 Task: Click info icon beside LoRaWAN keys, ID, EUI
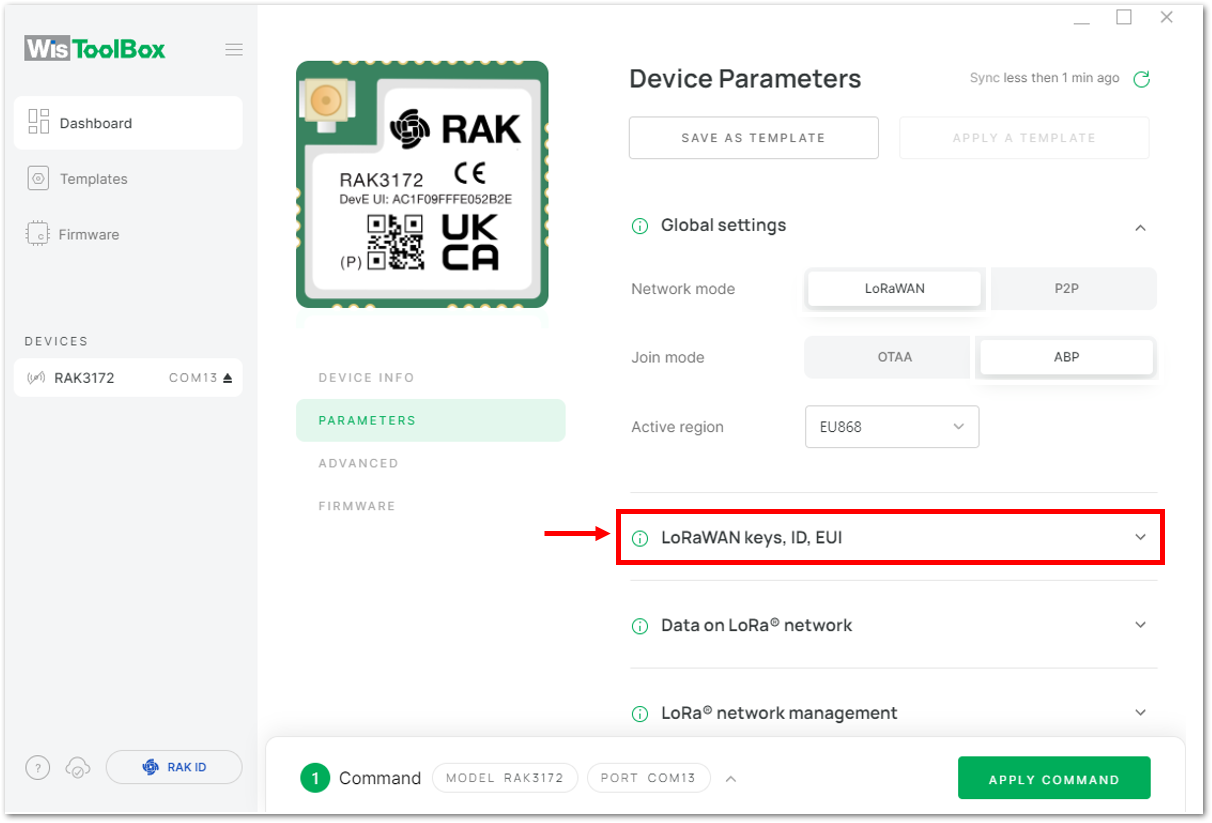(x=640, y=538)
